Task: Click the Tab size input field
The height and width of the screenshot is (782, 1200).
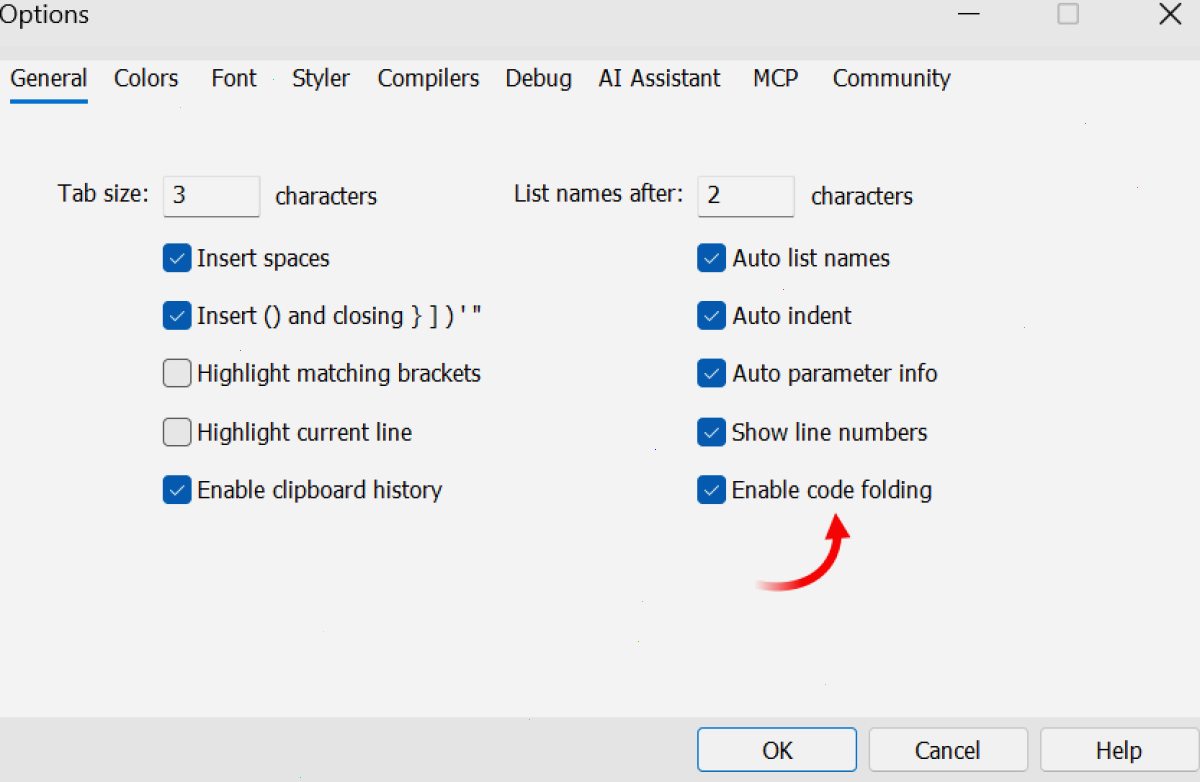Action: 212,196
